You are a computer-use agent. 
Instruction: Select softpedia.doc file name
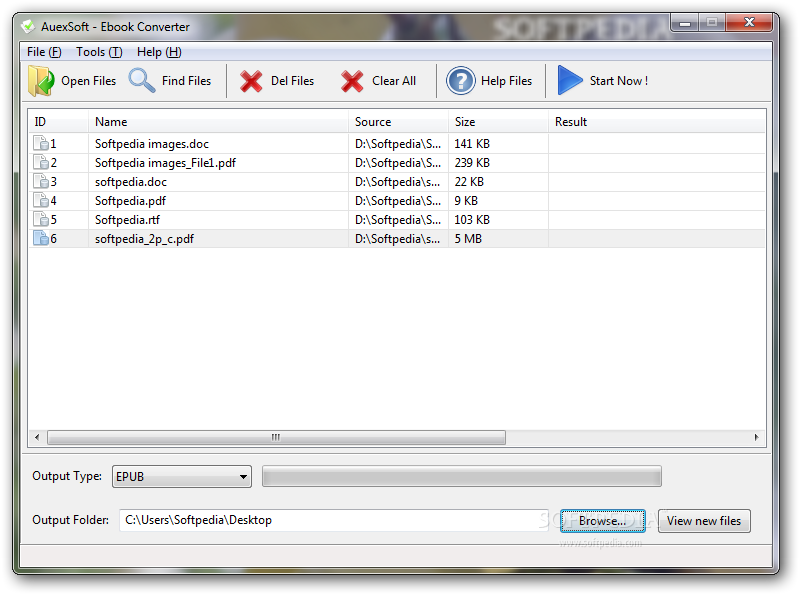[x=131, y=182]
